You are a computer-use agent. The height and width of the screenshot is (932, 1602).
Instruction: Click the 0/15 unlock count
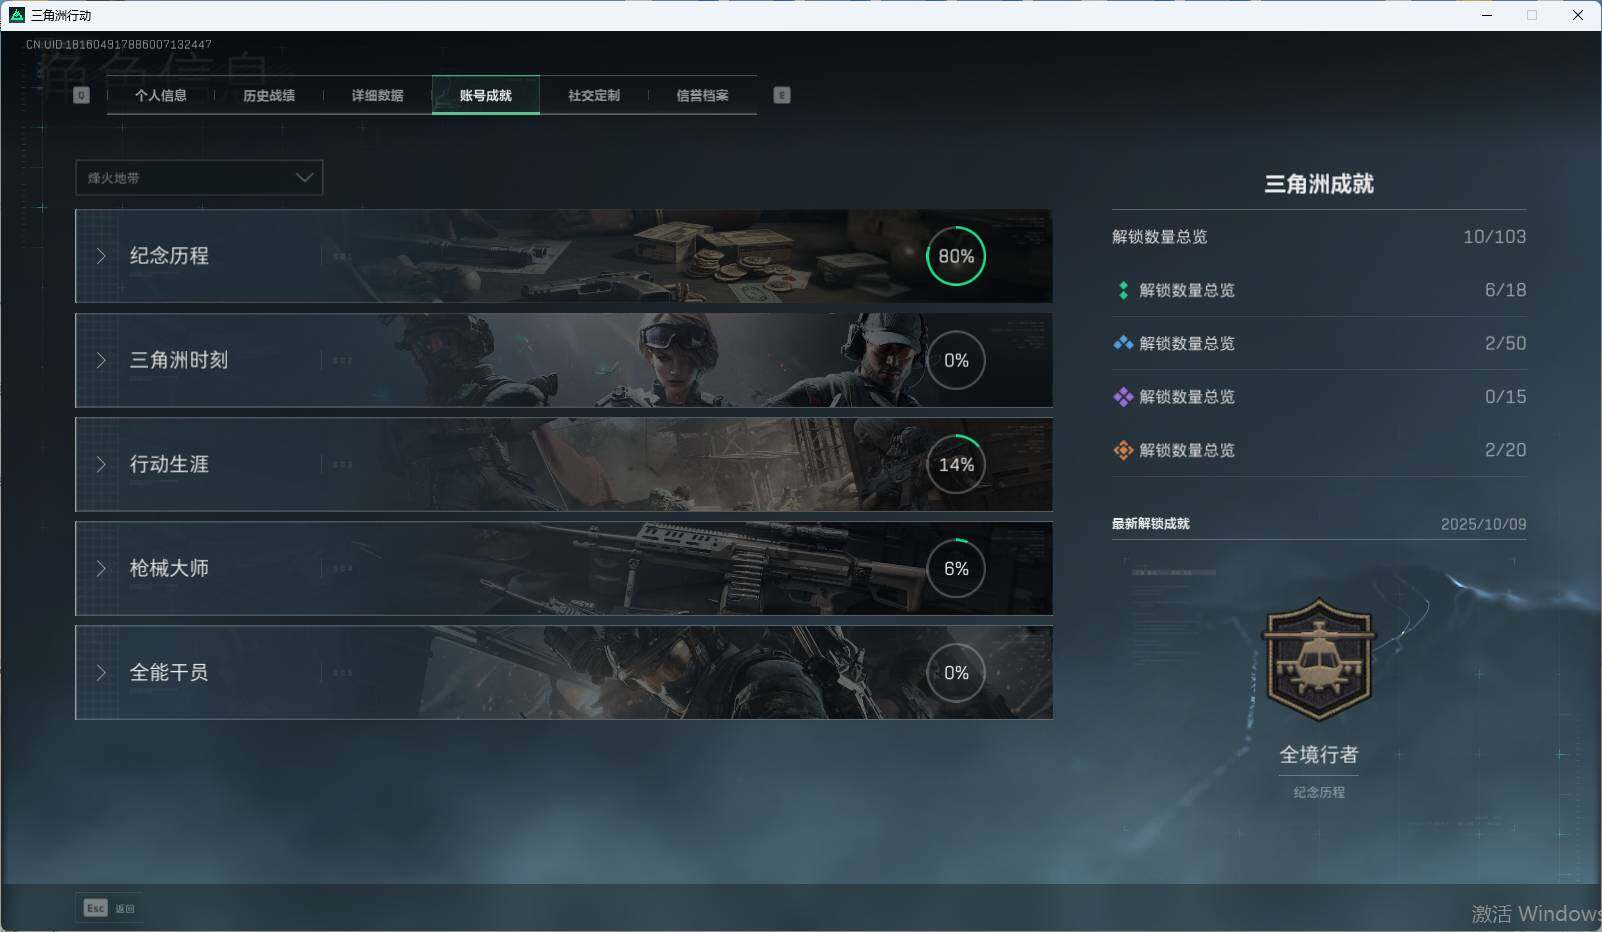click(x=1505, y=397)
